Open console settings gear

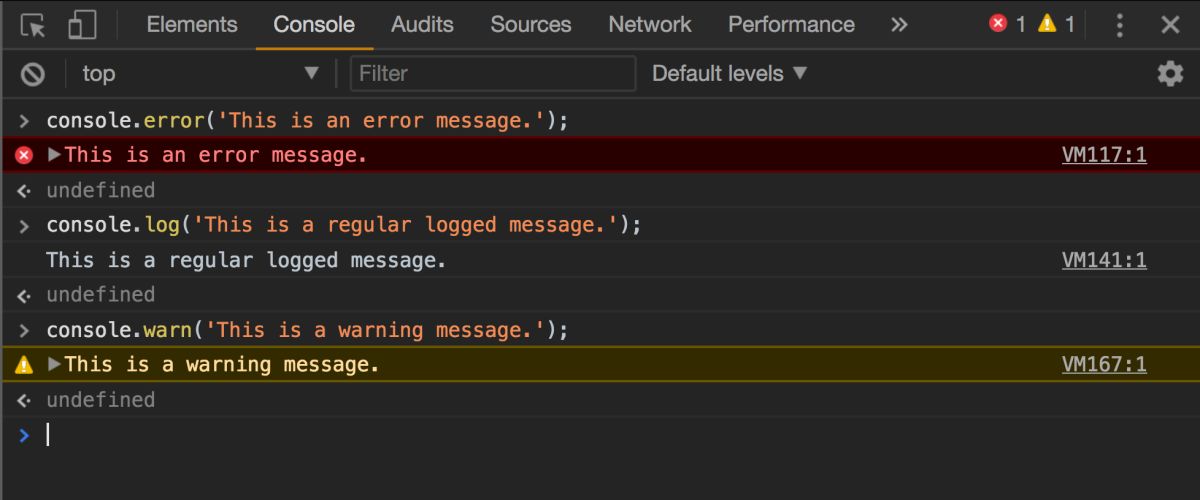click(x=1169, y=74)
